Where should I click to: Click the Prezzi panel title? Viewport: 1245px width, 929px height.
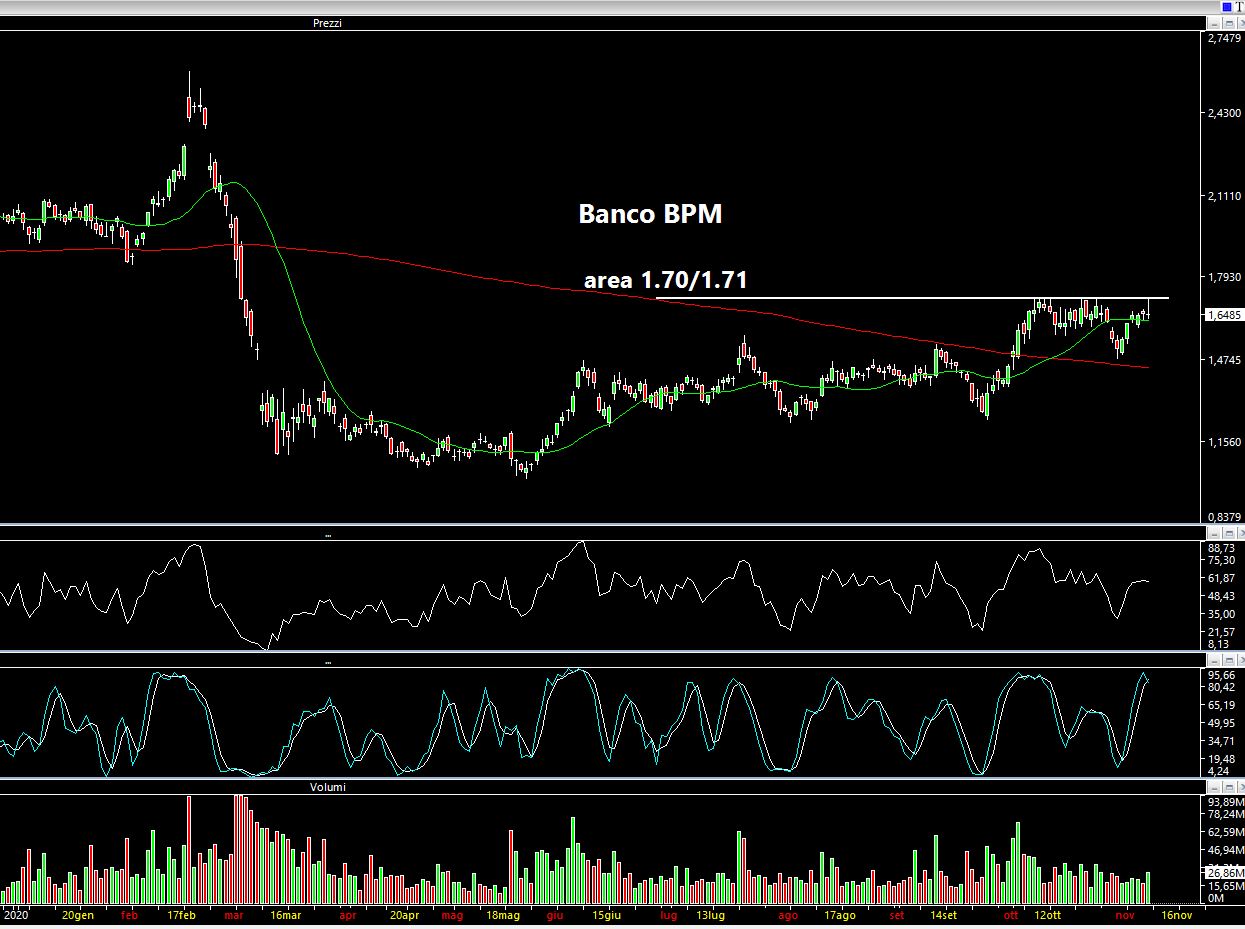pos(327,23)
